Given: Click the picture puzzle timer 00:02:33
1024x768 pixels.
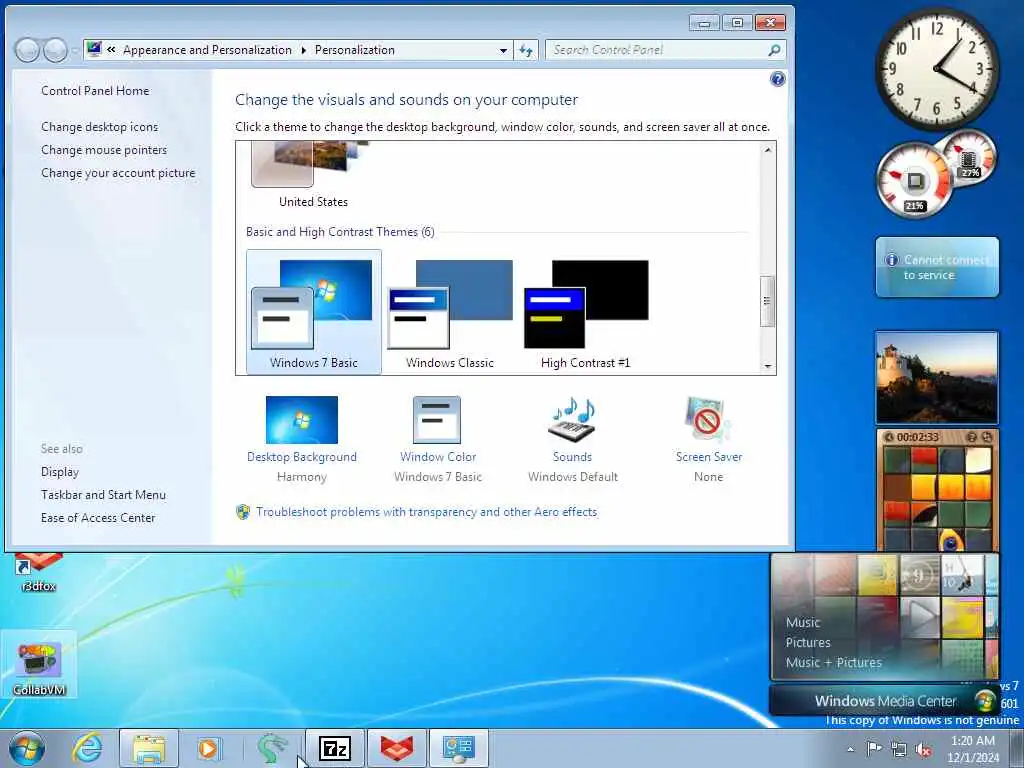Looking at the screenshot, I should tap(918, 437).
